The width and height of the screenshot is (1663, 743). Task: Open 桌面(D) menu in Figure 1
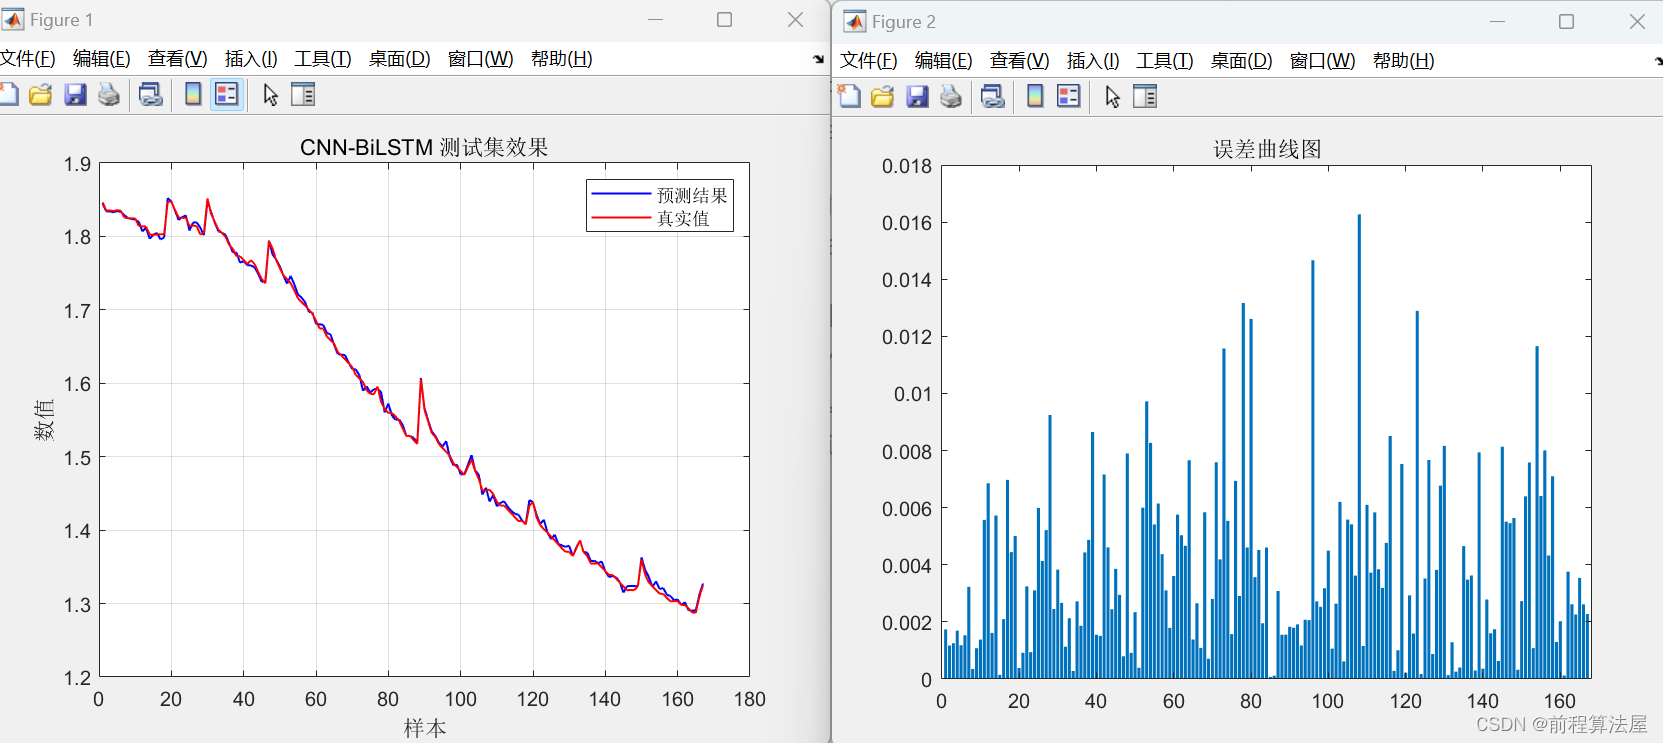(x=400, y=59)
